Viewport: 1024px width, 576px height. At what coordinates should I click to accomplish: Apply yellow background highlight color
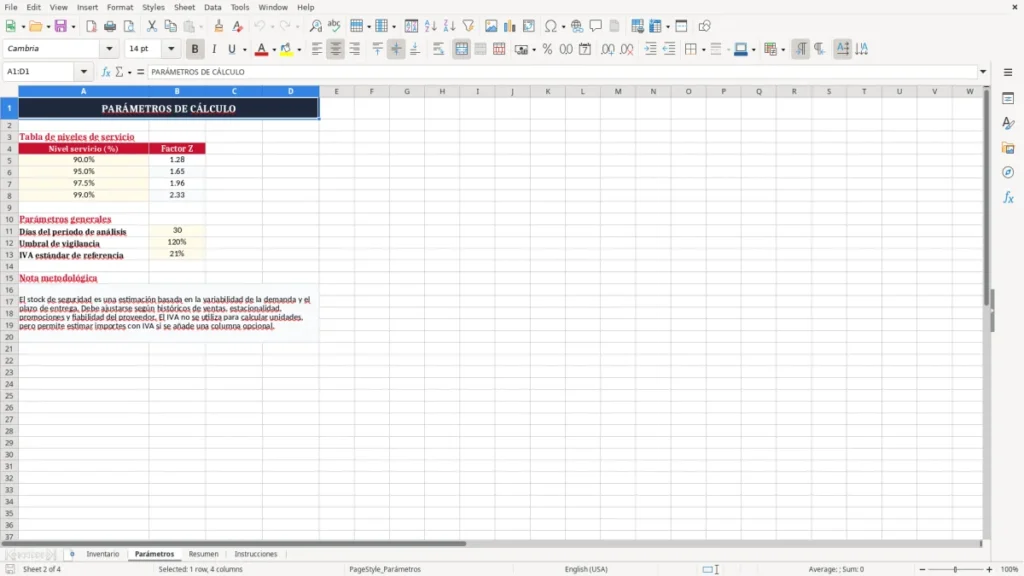286,49
